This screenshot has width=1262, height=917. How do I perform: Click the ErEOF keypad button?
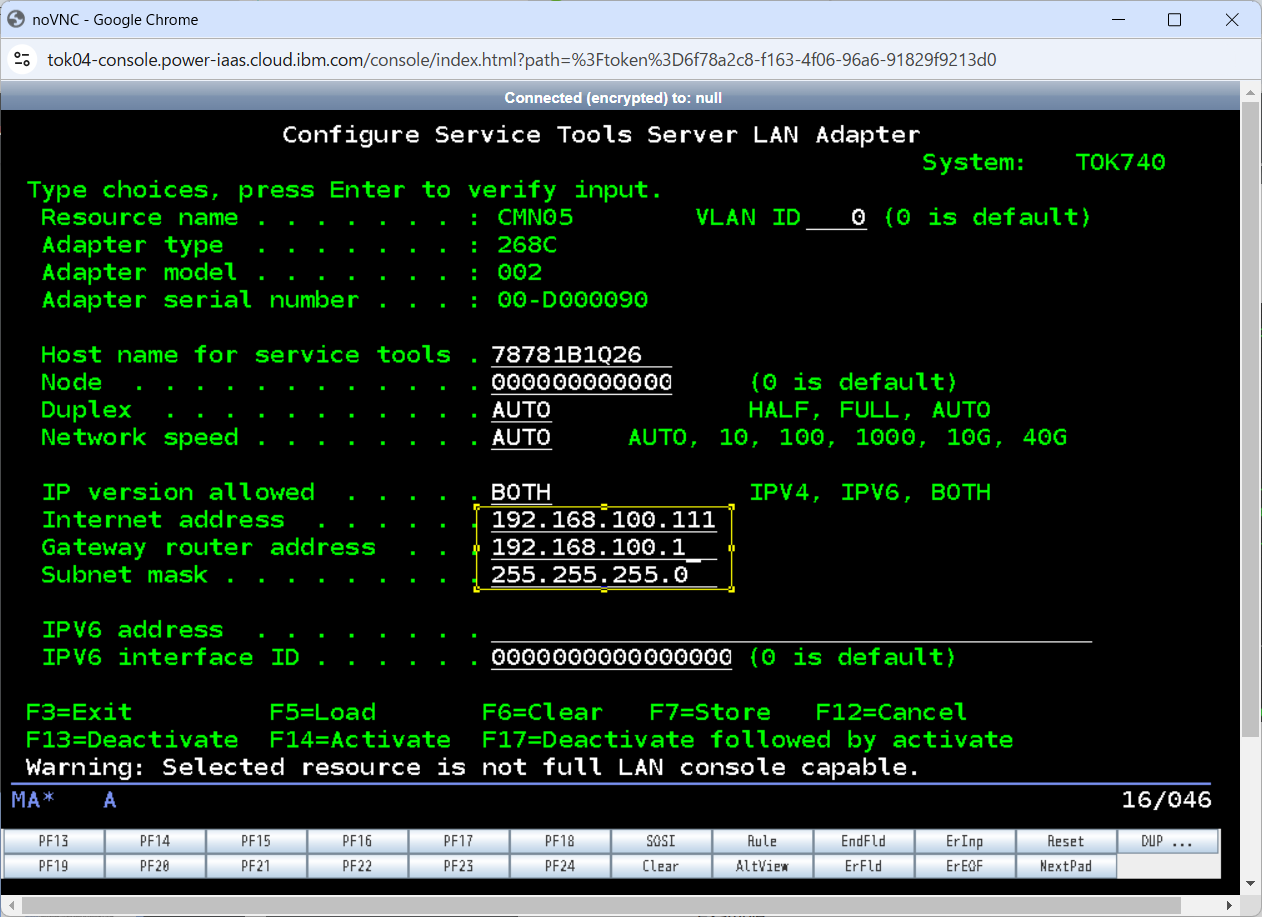pyautogui.click(x=965, y=866)
